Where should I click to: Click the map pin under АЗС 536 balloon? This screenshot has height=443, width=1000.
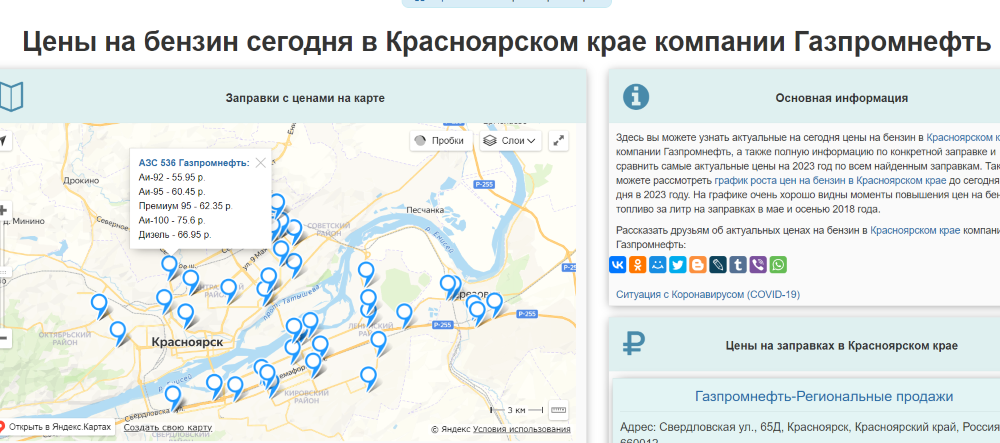[169, 265]
